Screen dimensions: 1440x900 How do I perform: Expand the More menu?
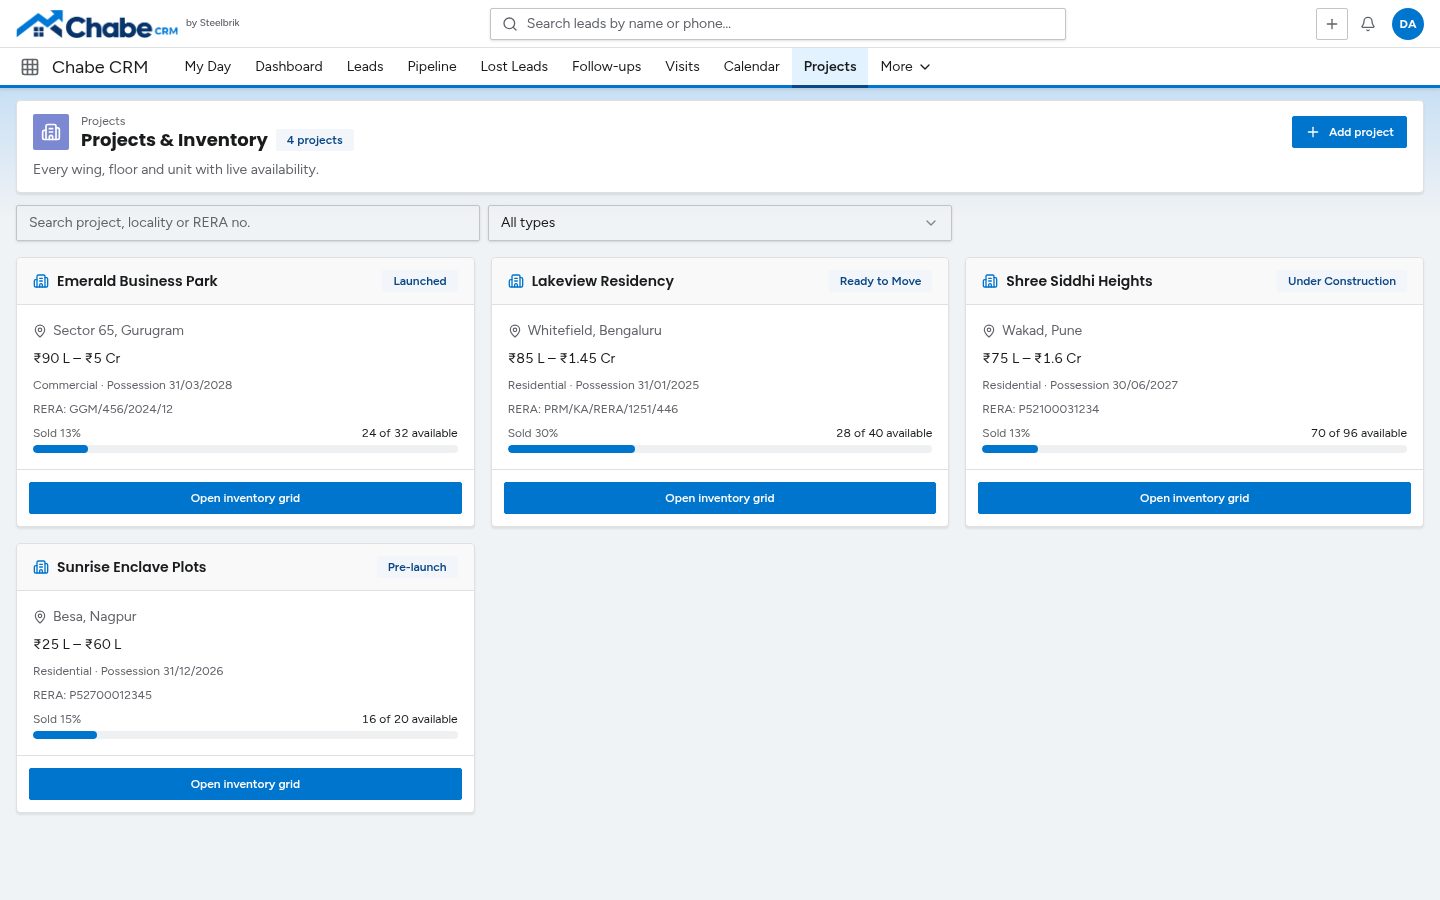905,67
